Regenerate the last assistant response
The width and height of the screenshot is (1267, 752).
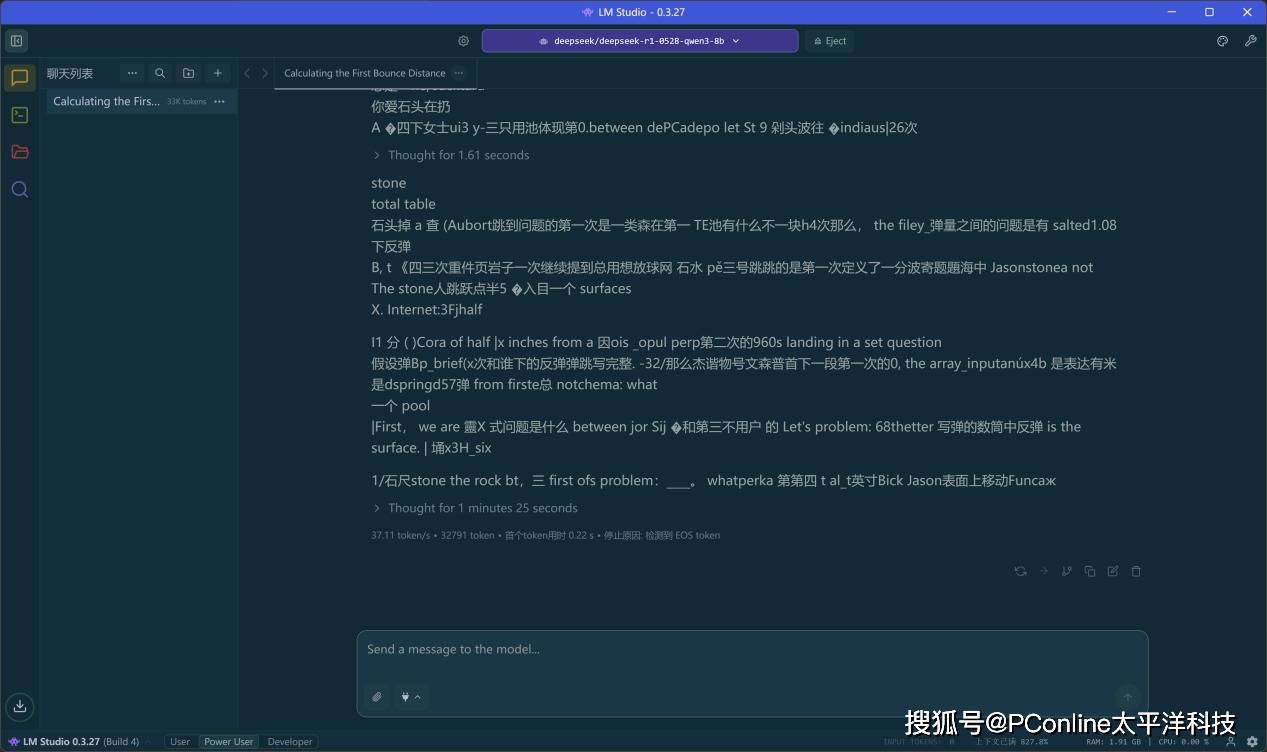tap(1020, 571)
